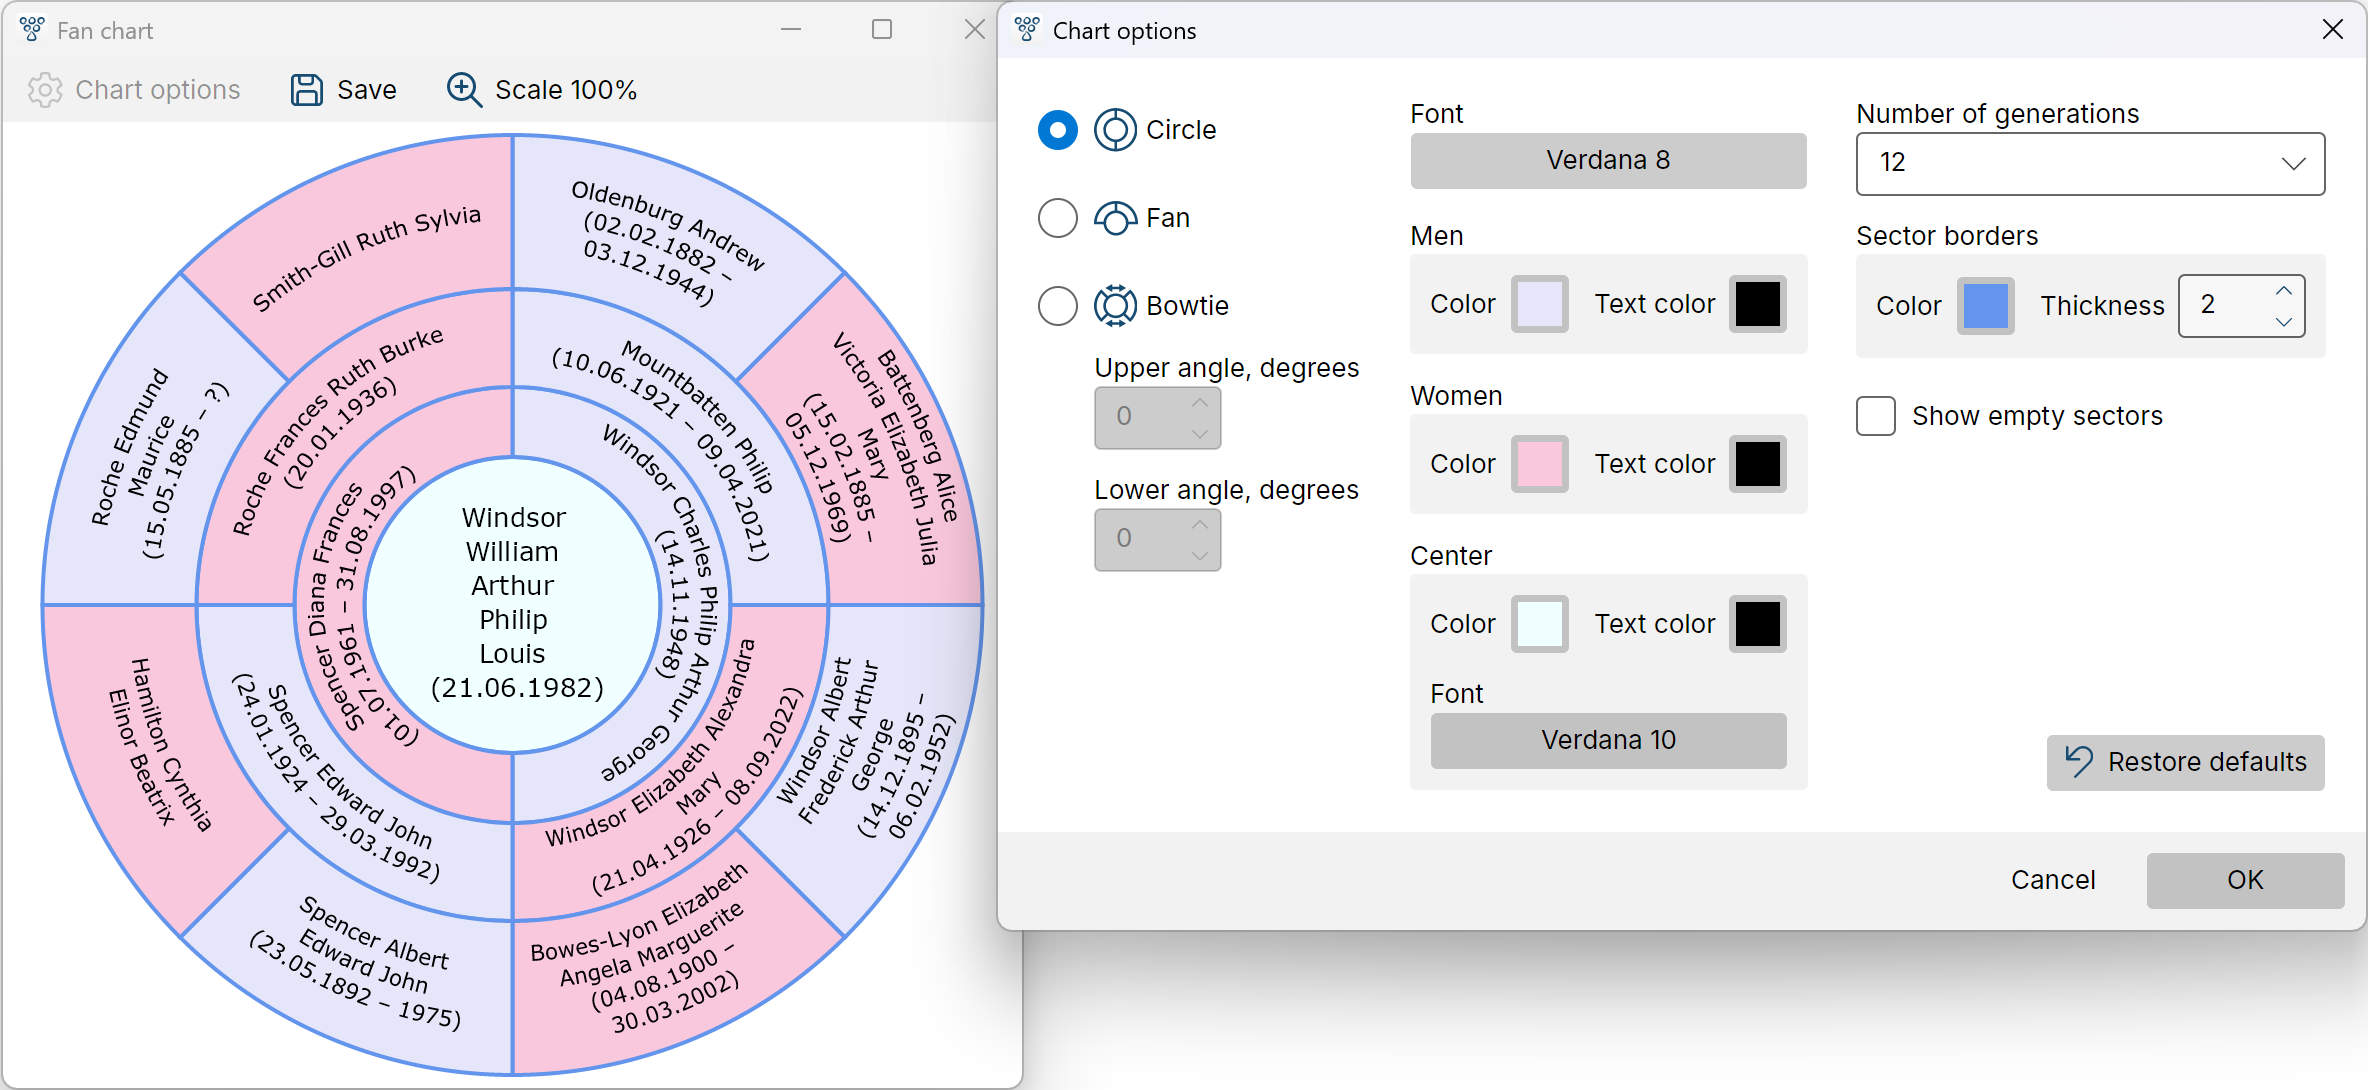Click the Chart options dialog app icon
Screen dimensions: 2368x1090
pos(1027,30)
